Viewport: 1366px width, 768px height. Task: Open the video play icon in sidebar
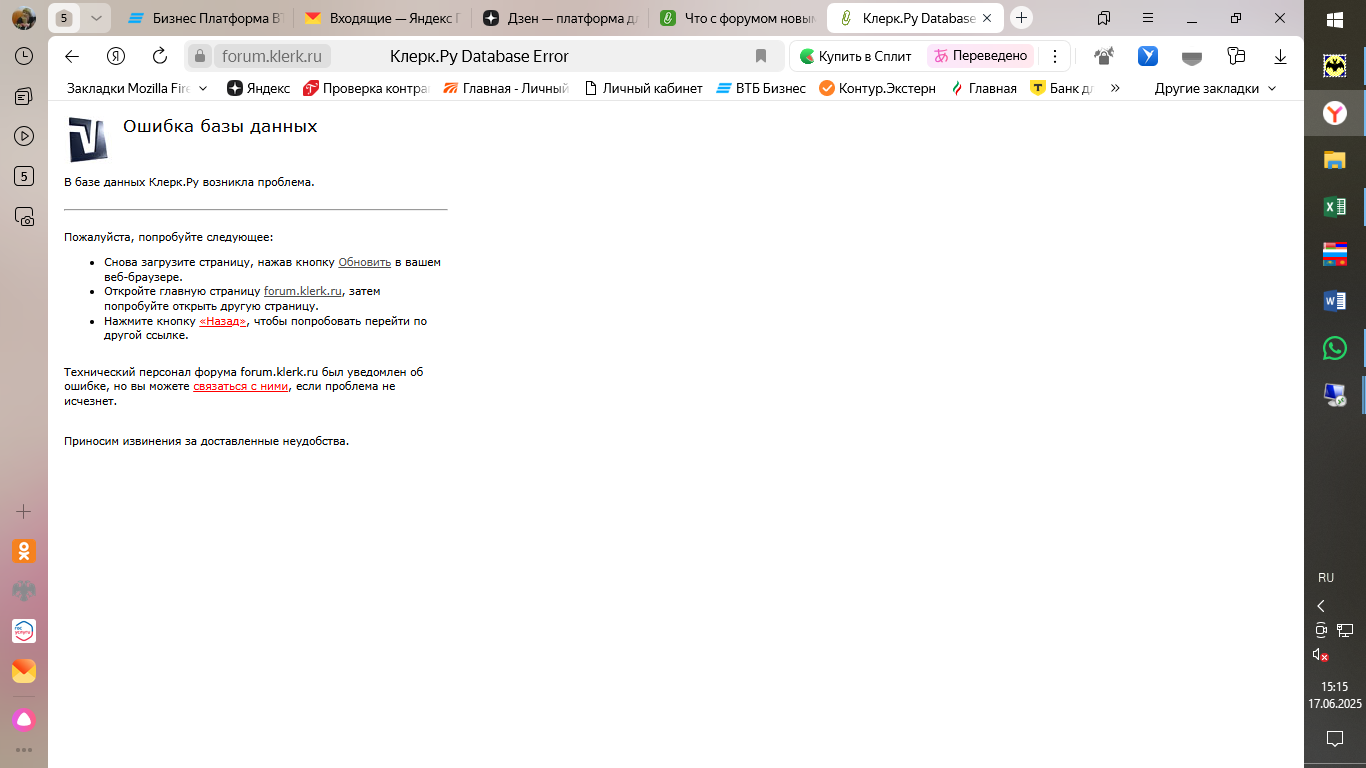click(x=24, y=136)
